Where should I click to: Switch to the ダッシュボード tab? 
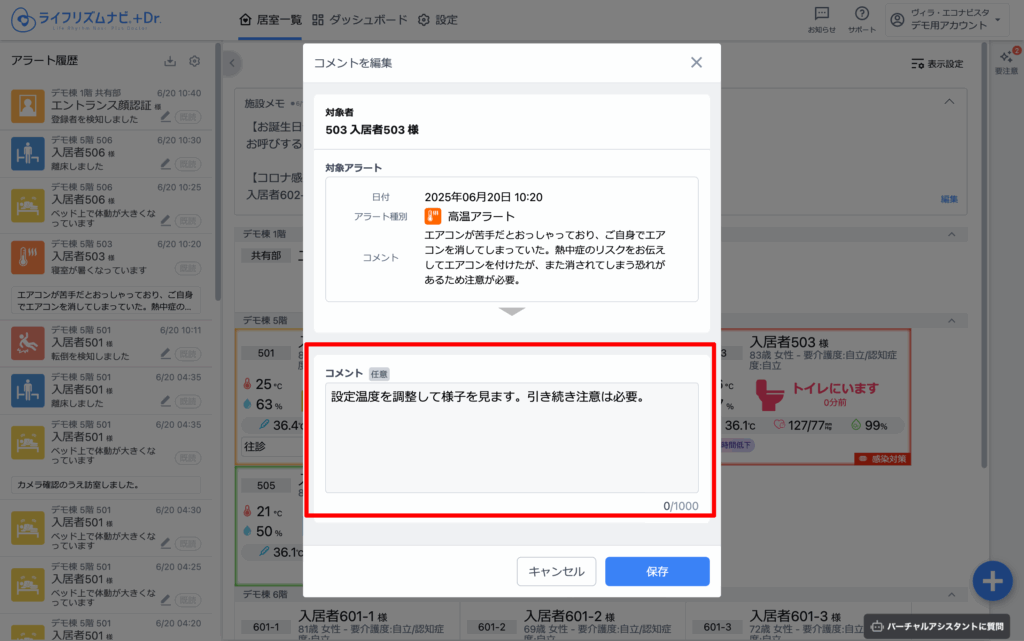click(359, 20)
